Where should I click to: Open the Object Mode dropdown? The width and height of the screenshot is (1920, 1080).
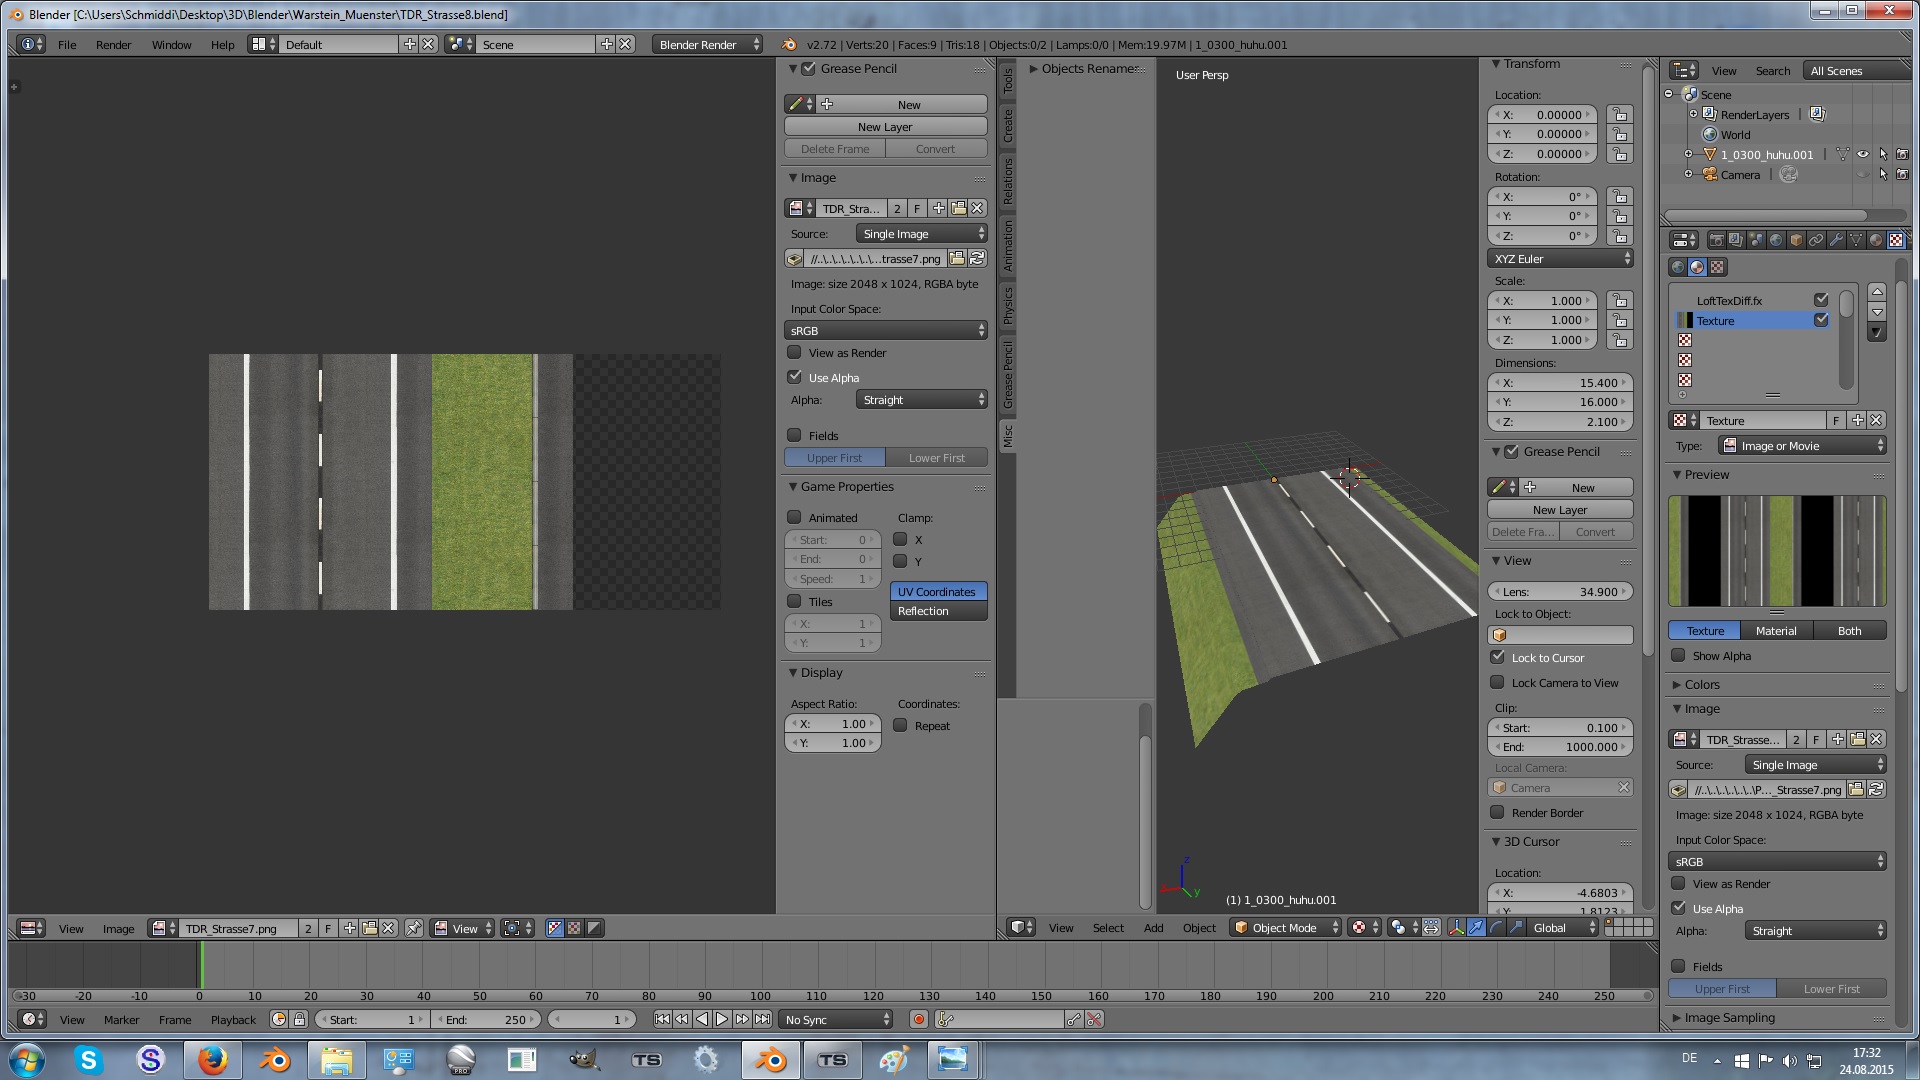pos(1285,928)
